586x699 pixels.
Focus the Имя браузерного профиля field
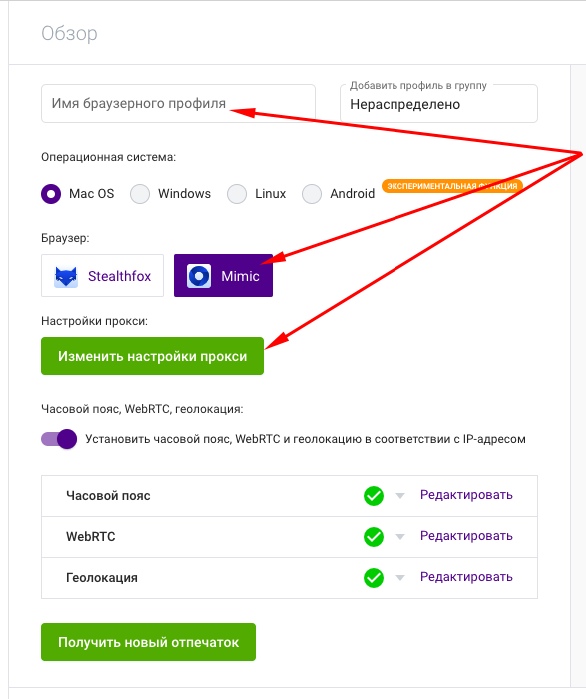[x=178, y=103]
